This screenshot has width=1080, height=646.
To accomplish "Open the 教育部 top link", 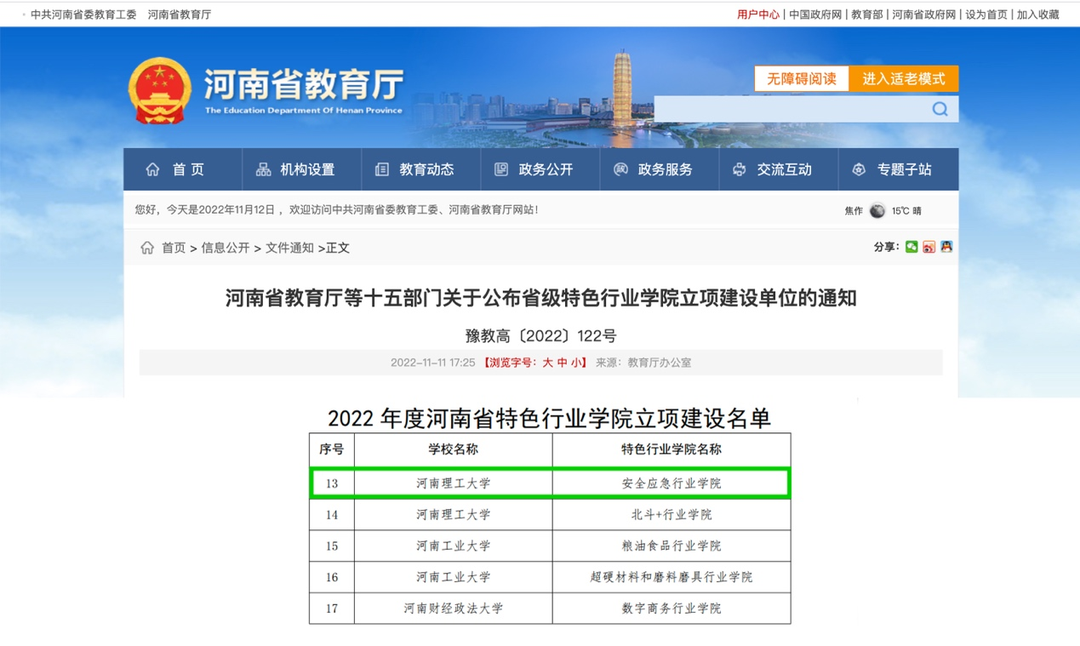I will point(867,14).
